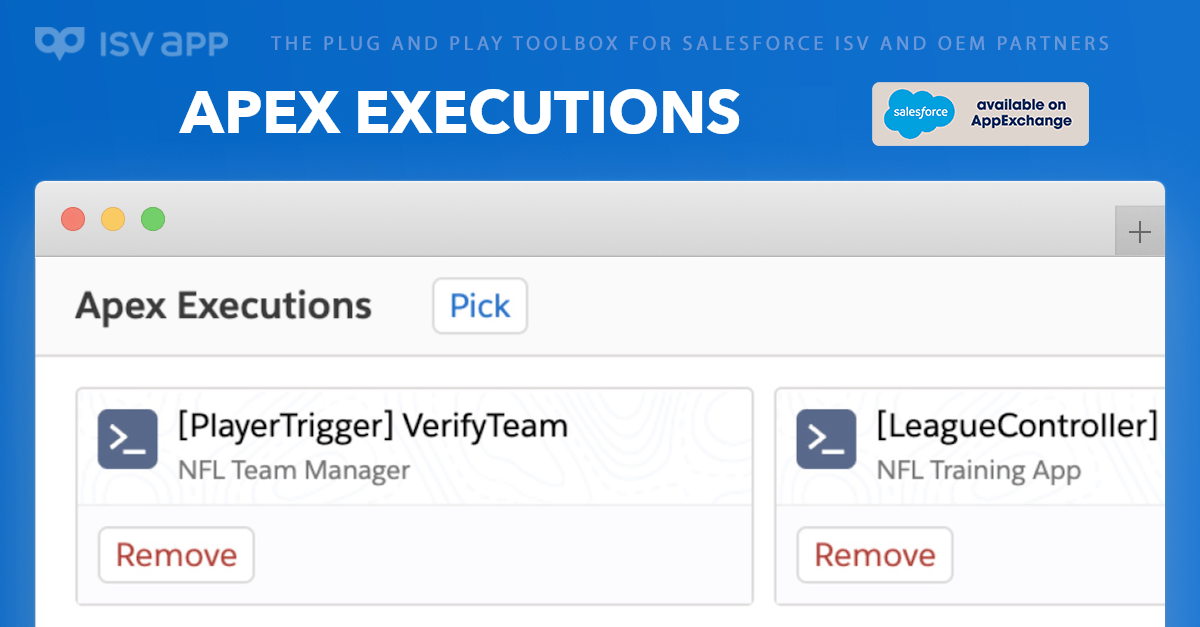
Task: Click the ISV App binoculars logo
Action: 62,42
